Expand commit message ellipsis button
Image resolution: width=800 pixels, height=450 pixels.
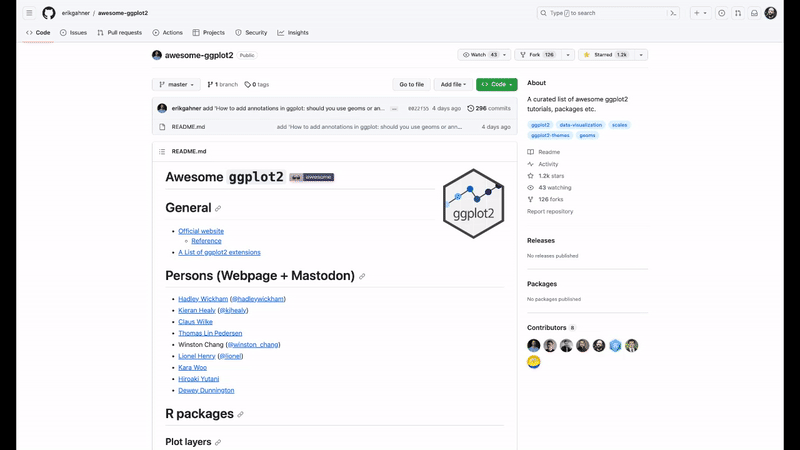point(394,109)
